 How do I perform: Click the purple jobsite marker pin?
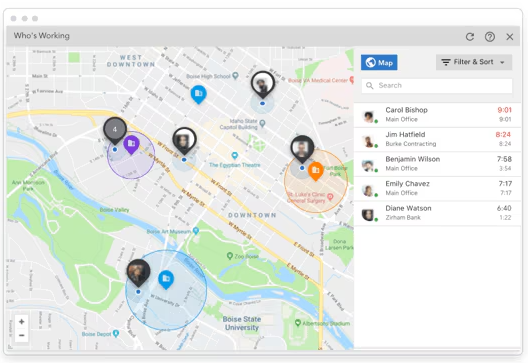(x=131, y=145)
